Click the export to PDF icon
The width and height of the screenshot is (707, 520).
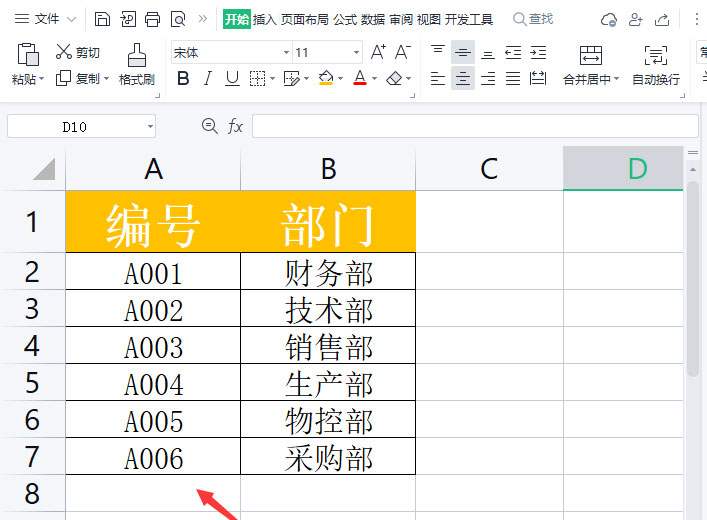(x=128, y=19)
